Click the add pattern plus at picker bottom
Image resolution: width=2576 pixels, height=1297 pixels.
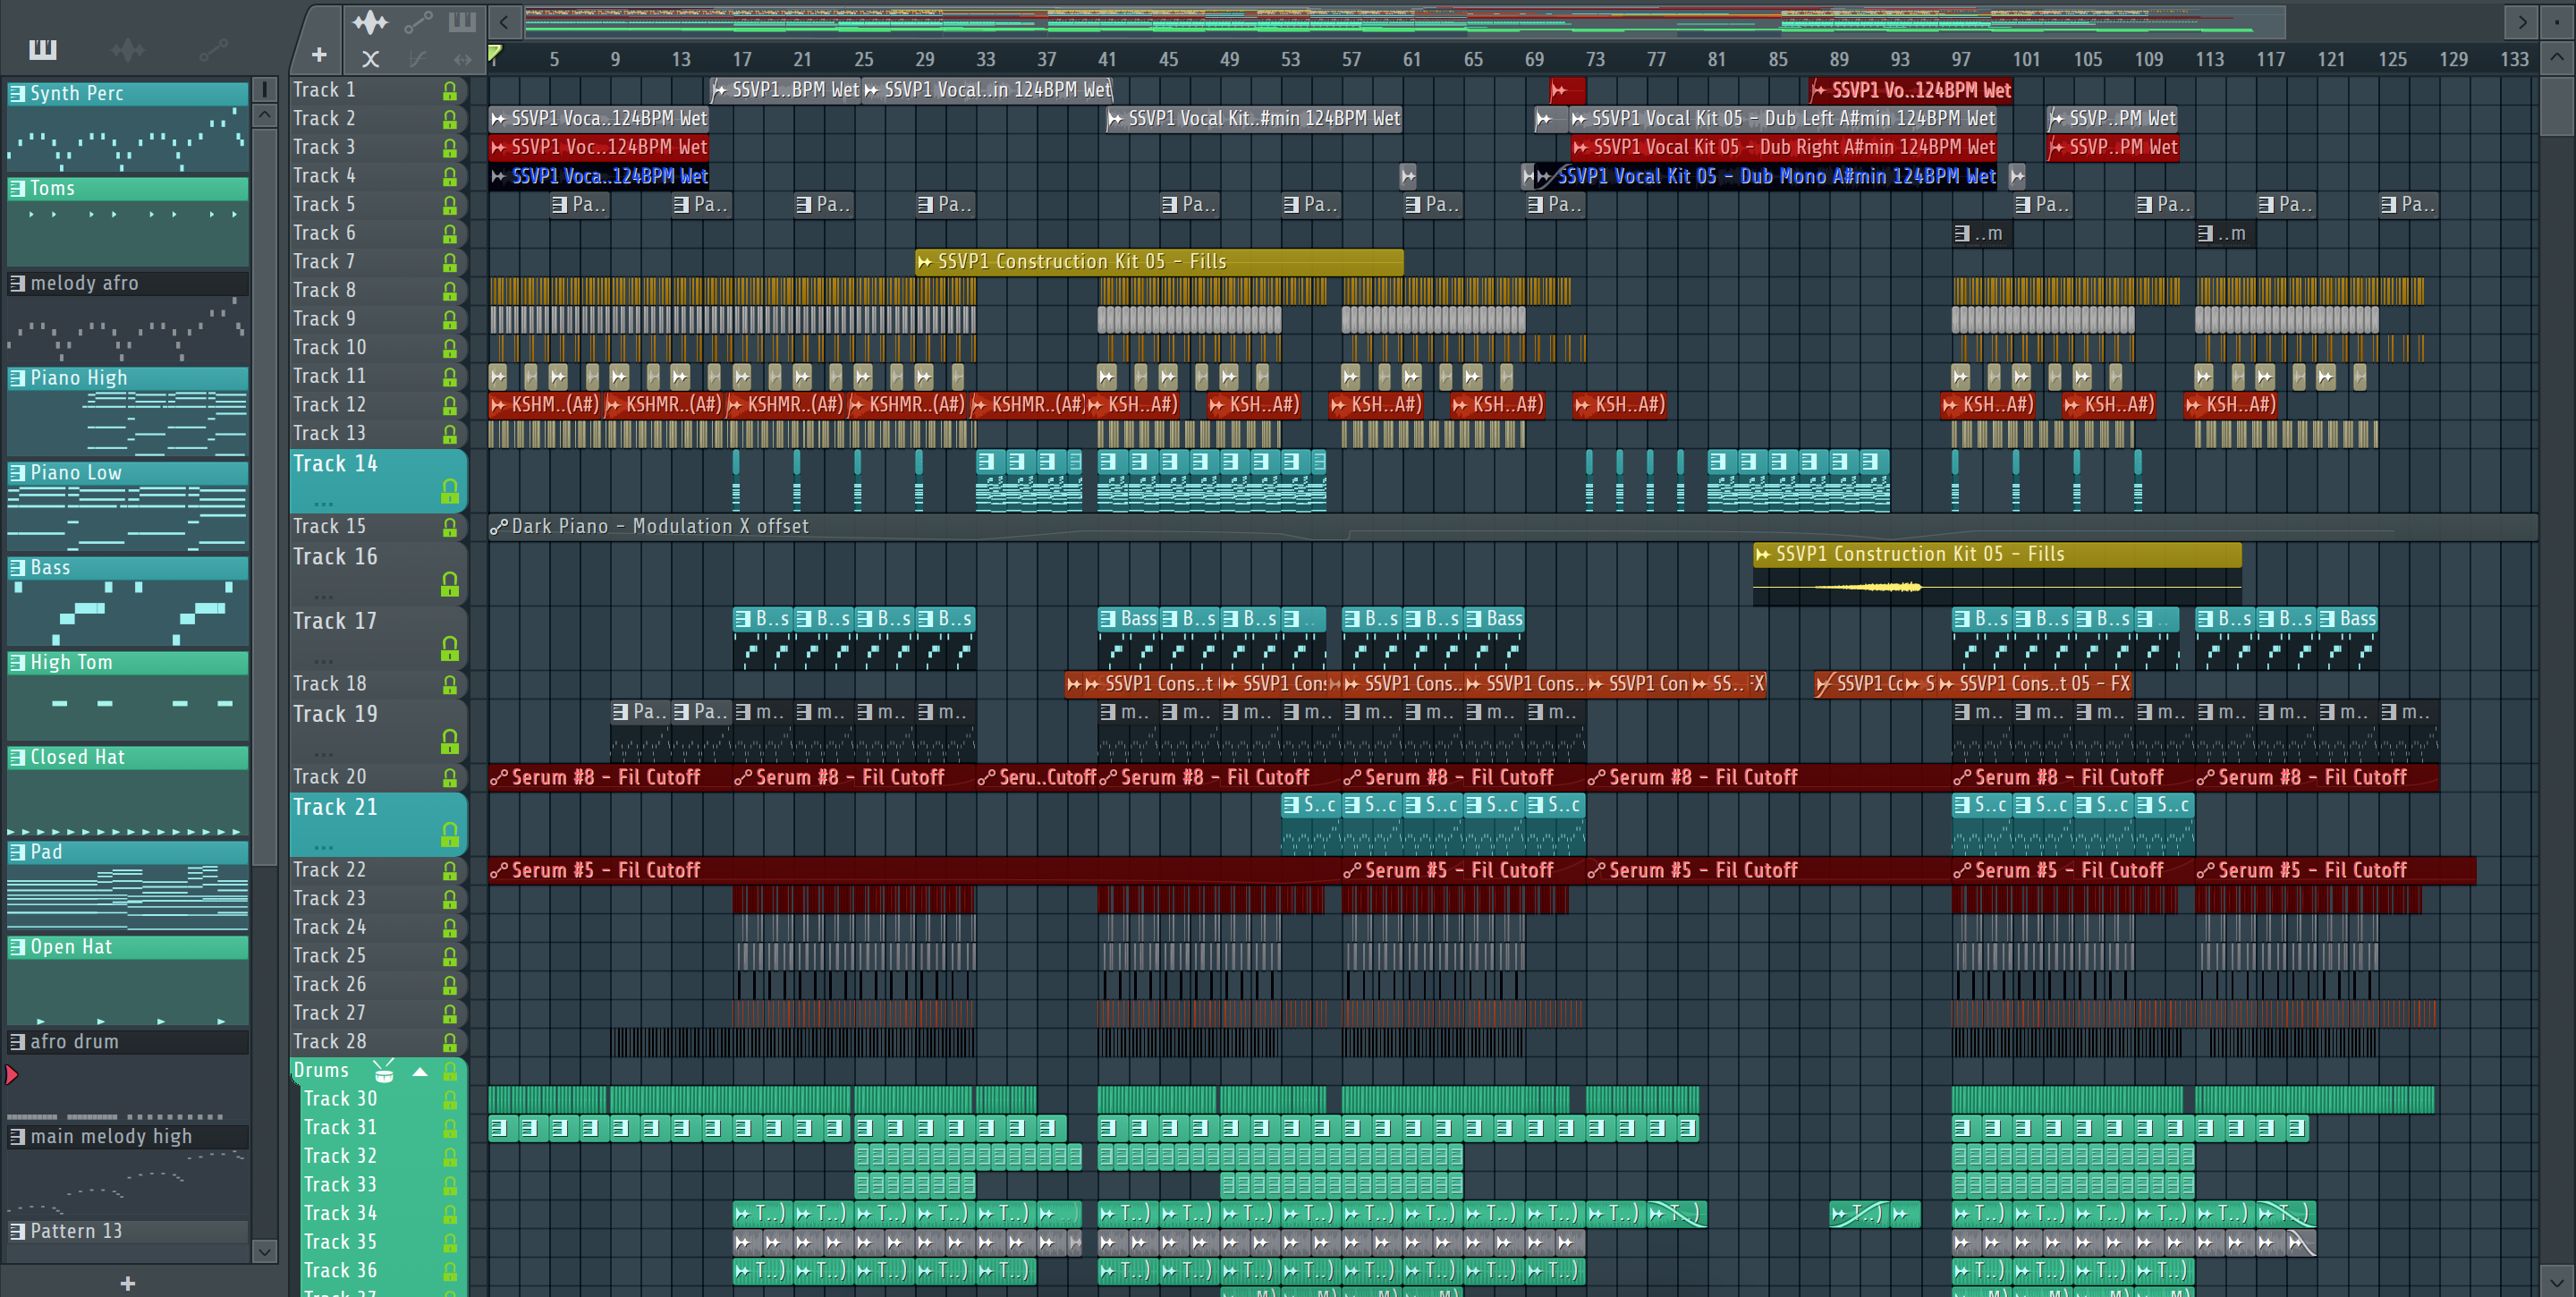(x=127, y=1283)
